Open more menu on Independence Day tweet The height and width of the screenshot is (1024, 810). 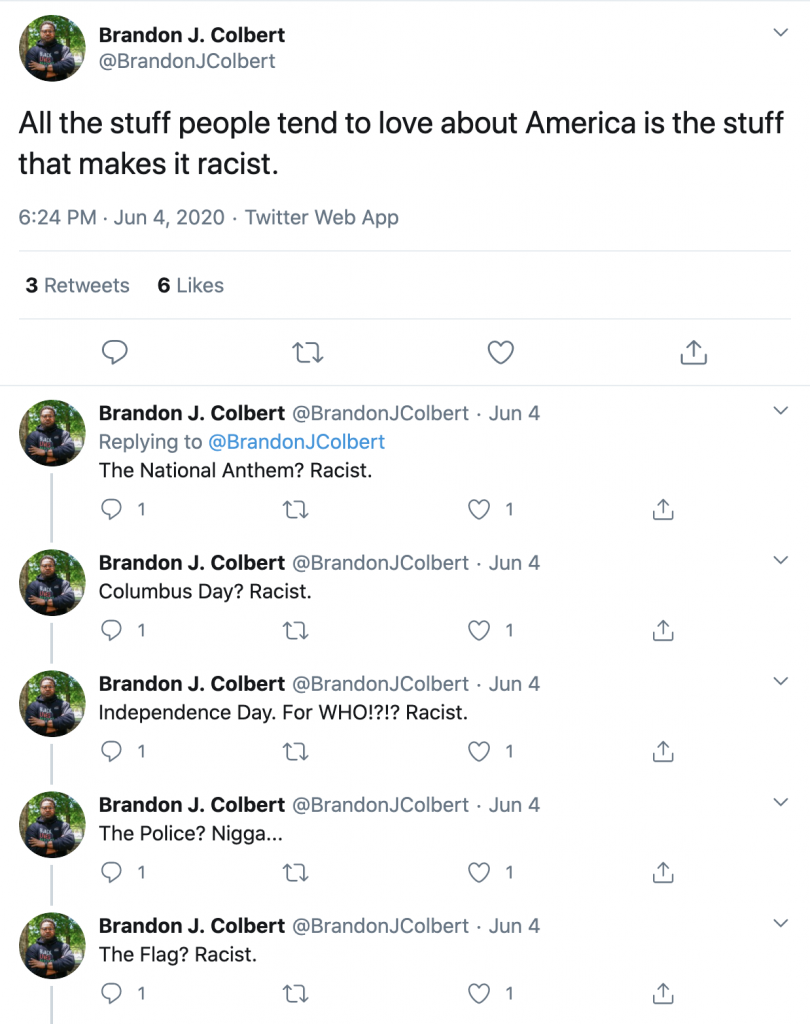click(781, 682)
